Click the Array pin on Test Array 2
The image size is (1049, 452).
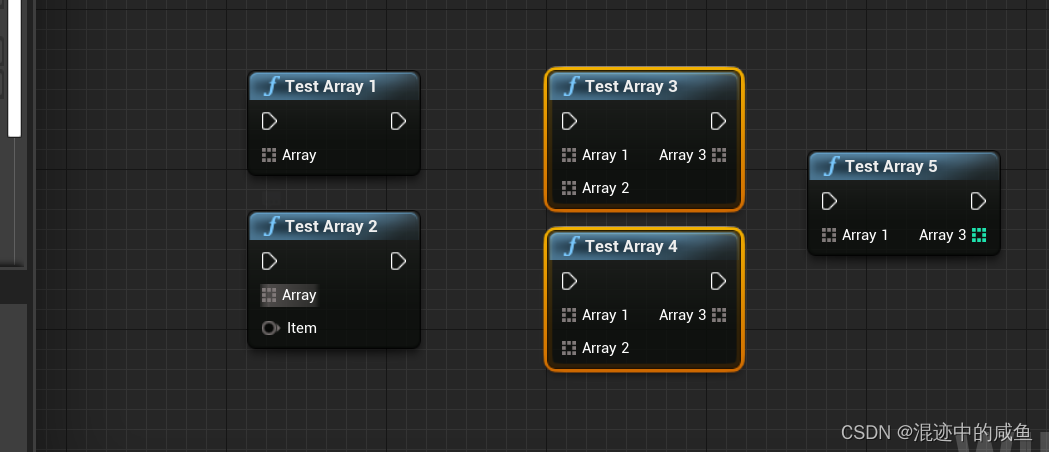click(269, 295)
